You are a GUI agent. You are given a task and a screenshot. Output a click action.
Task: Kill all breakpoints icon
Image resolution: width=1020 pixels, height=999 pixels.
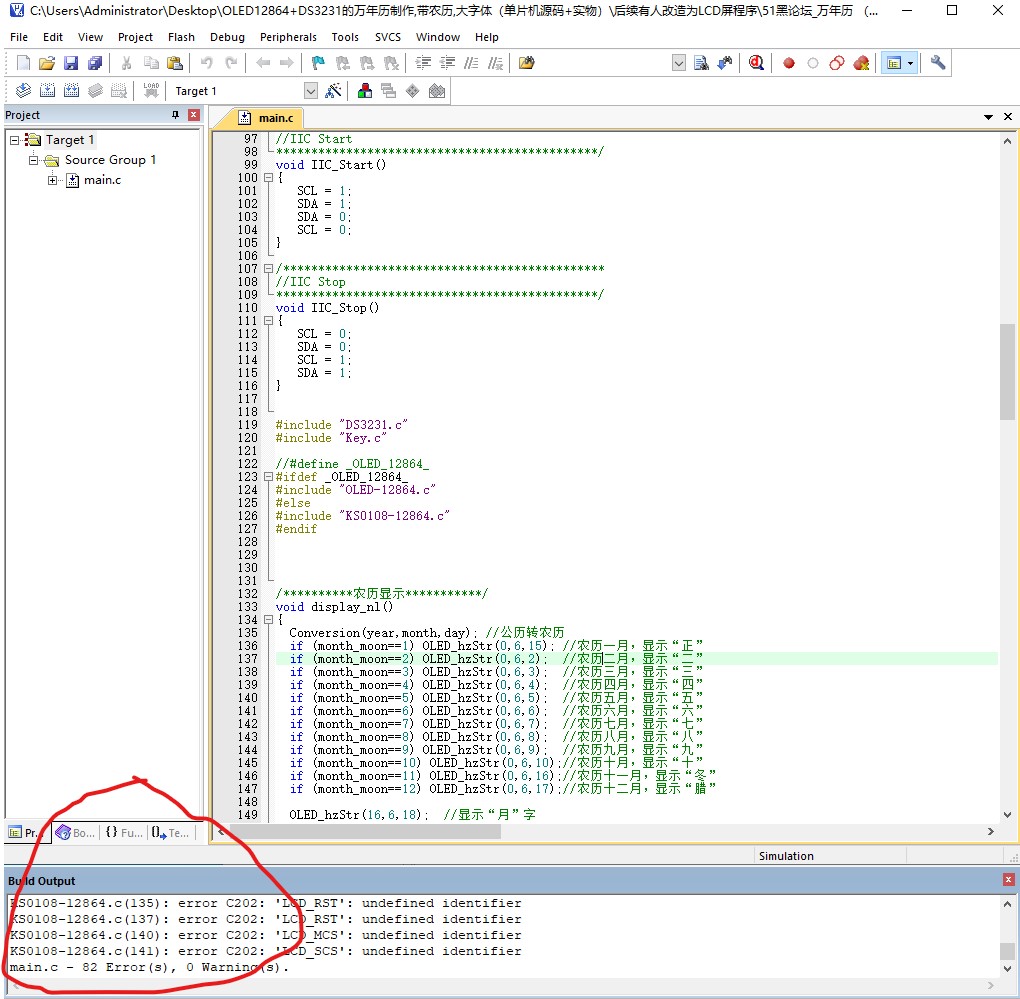tap(861, 63)
